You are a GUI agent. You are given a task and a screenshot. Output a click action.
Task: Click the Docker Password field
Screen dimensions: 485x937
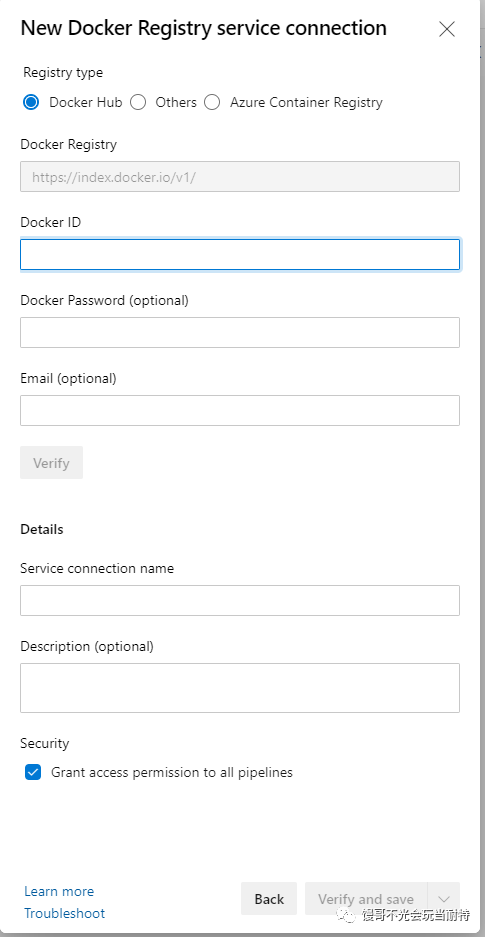(240, 332)
